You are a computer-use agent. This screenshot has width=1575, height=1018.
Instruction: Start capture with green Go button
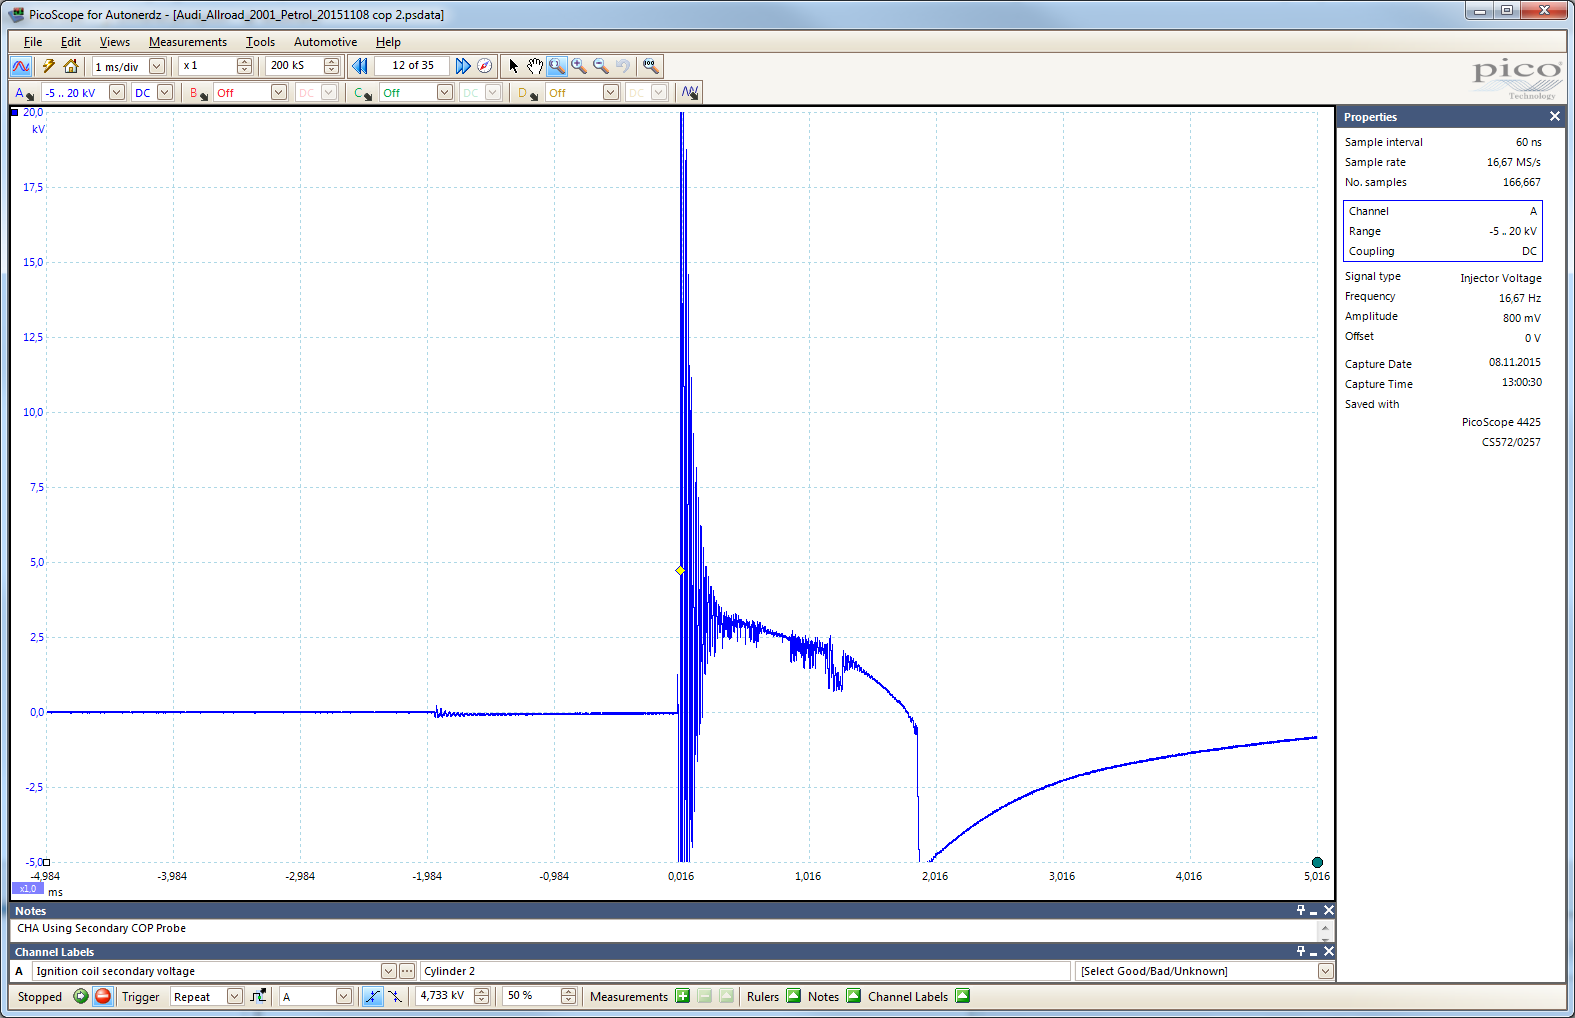click(81, 996)
